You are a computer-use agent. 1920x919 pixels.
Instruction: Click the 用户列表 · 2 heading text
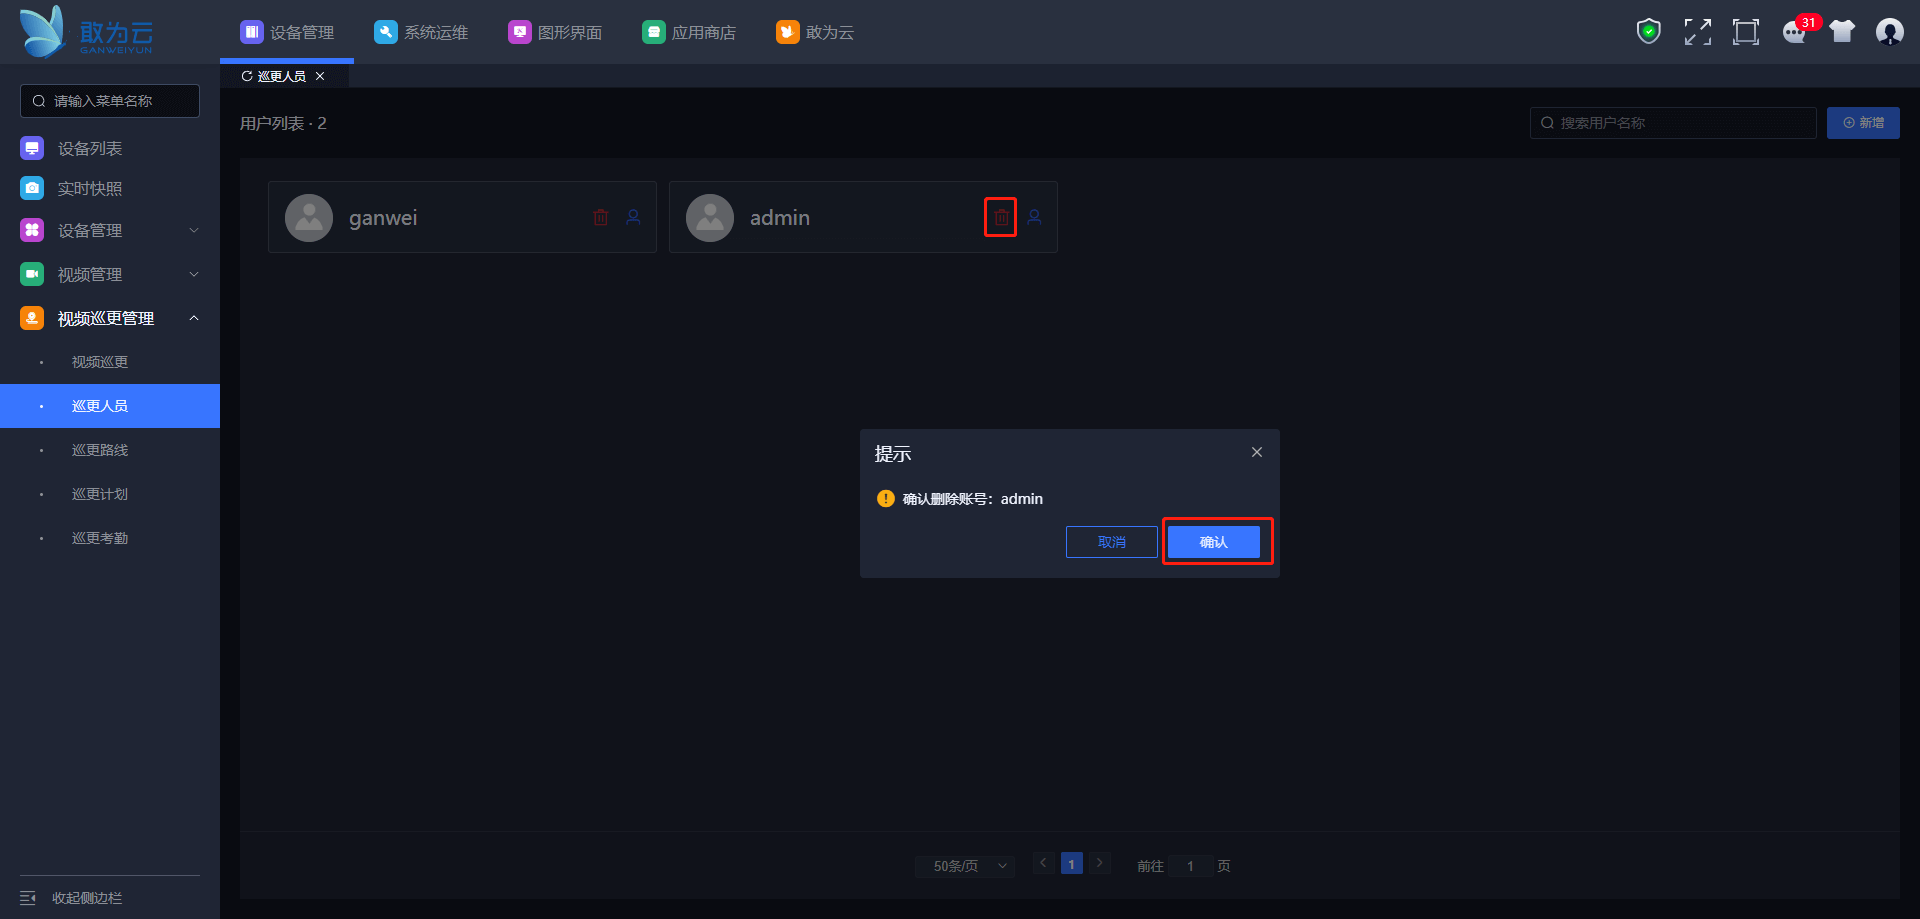283,123
